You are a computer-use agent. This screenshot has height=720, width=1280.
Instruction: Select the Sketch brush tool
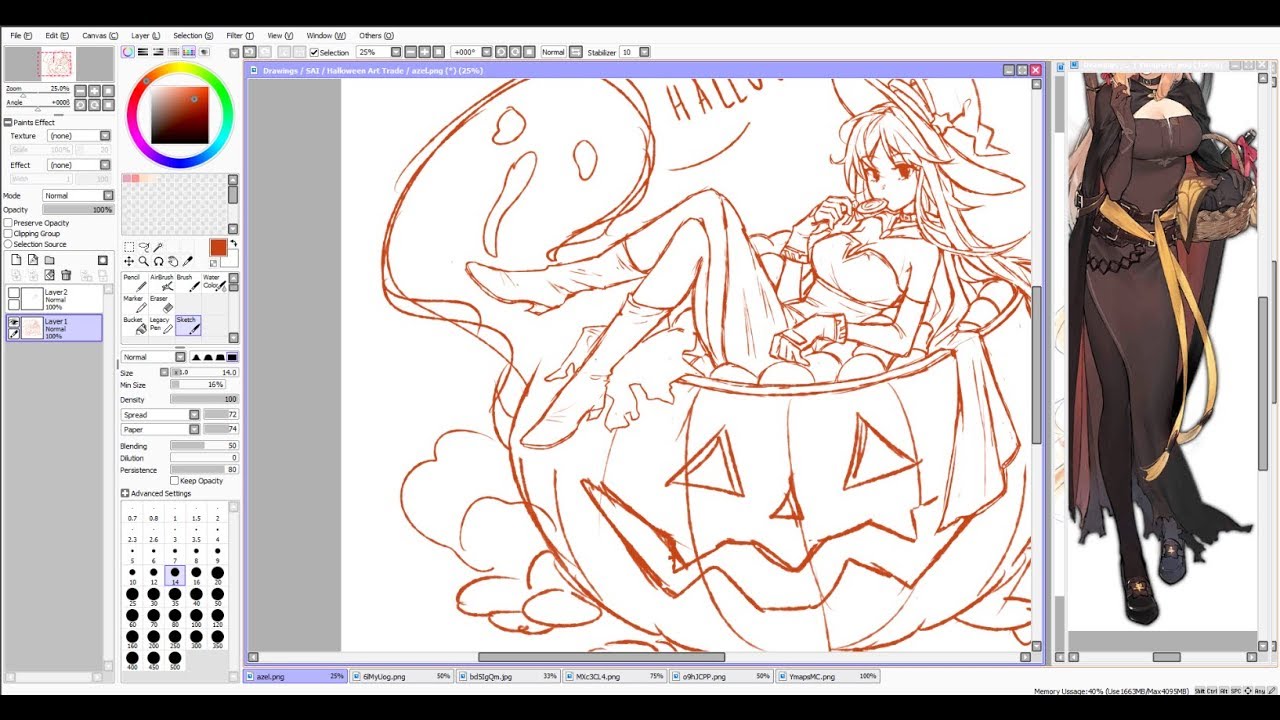point(188,326)
